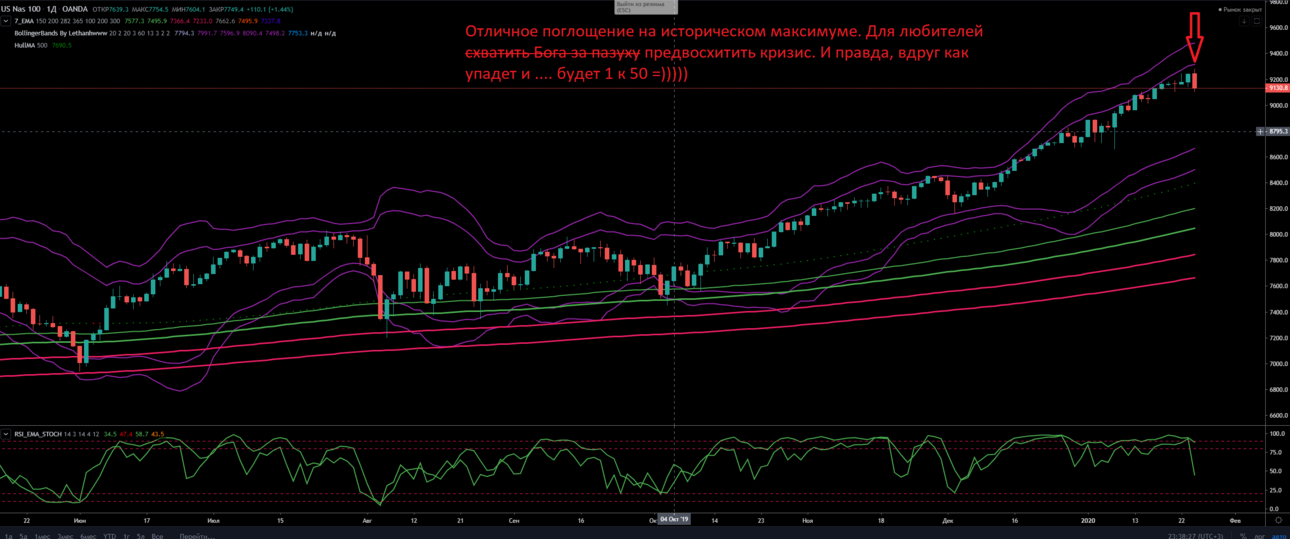Set time range to 5д

(x=23, y=534)
